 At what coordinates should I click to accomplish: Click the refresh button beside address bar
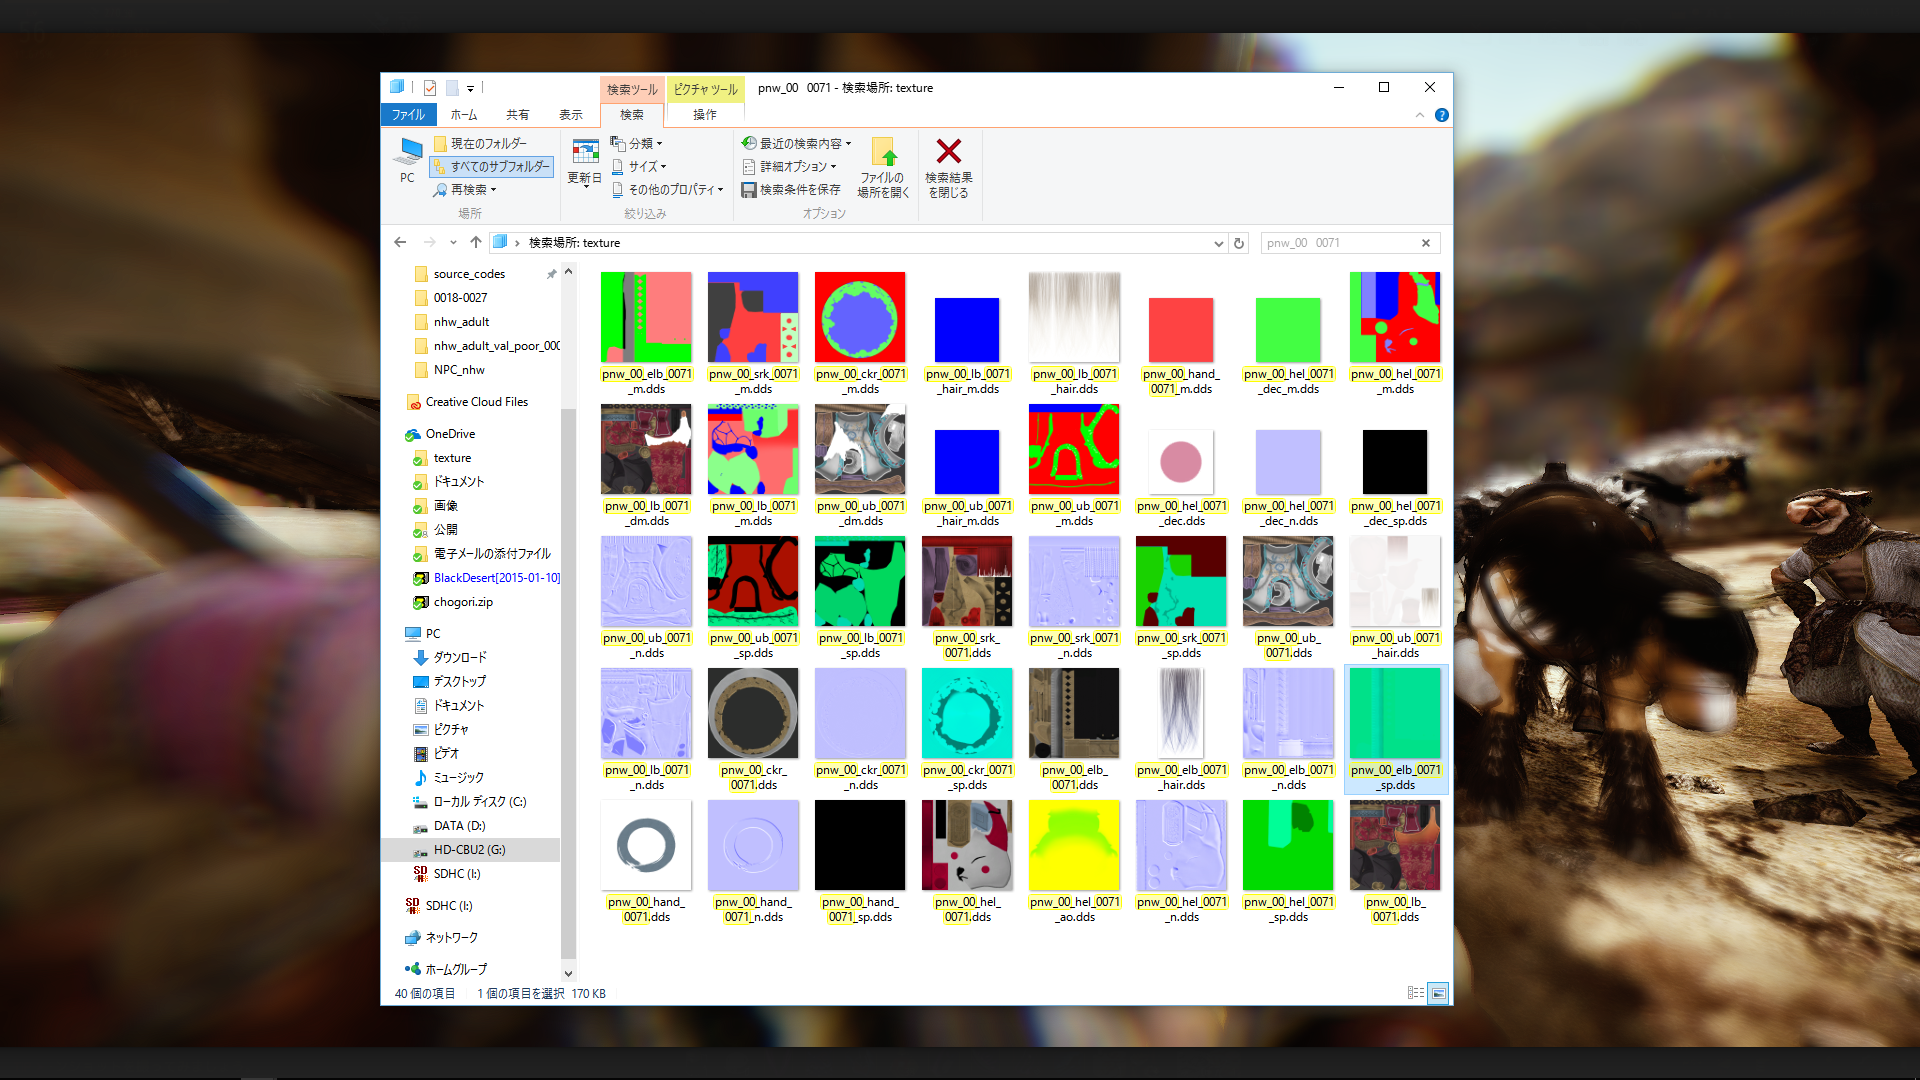tap(1239, 243)
